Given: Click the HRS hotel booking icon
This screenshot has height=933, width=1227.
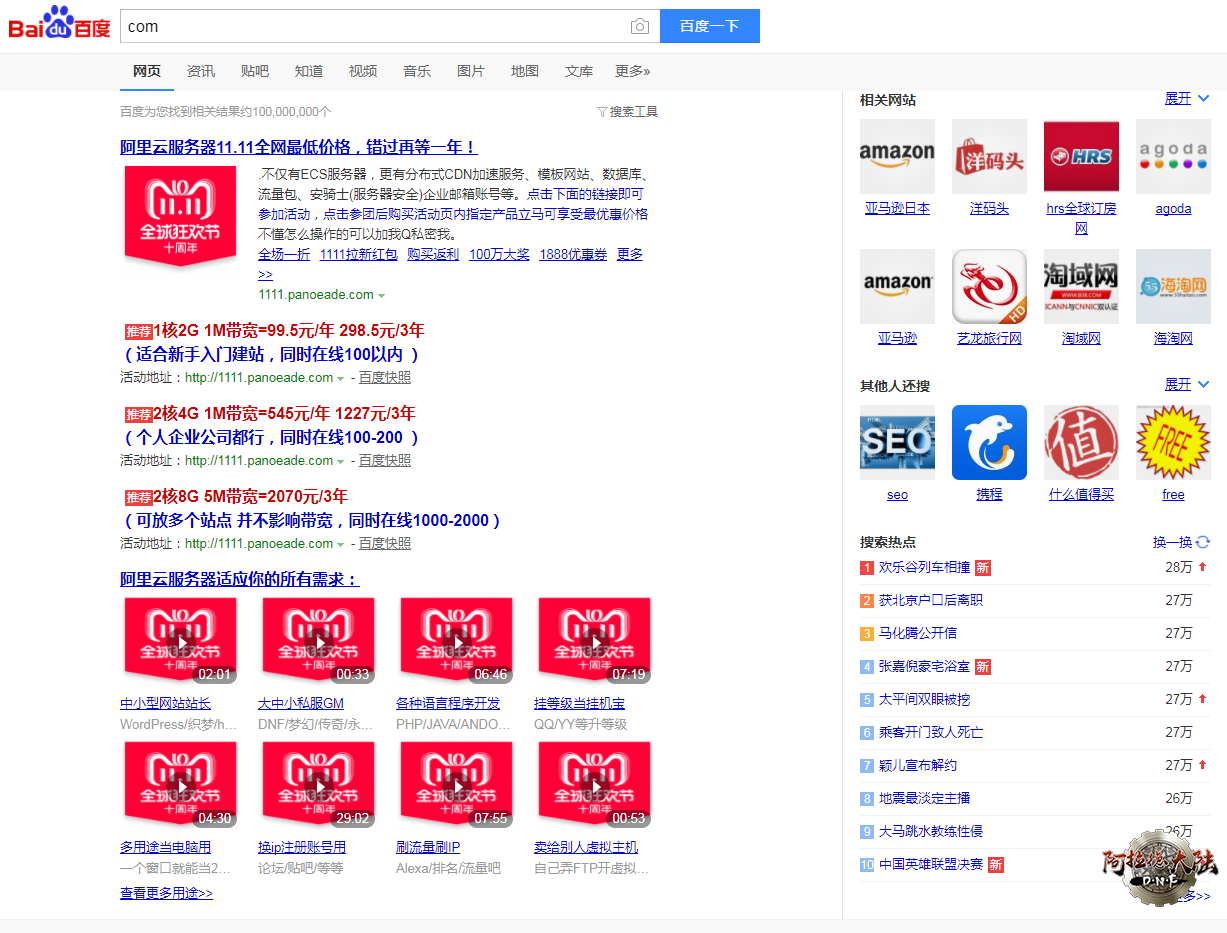Looking at the screenshot, I should [x=1081, y=156].
